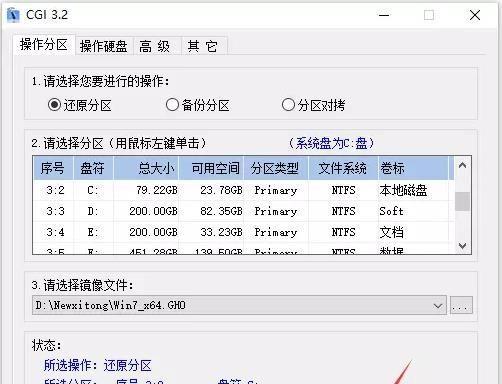Select the 还原分区 radio button

54,105
